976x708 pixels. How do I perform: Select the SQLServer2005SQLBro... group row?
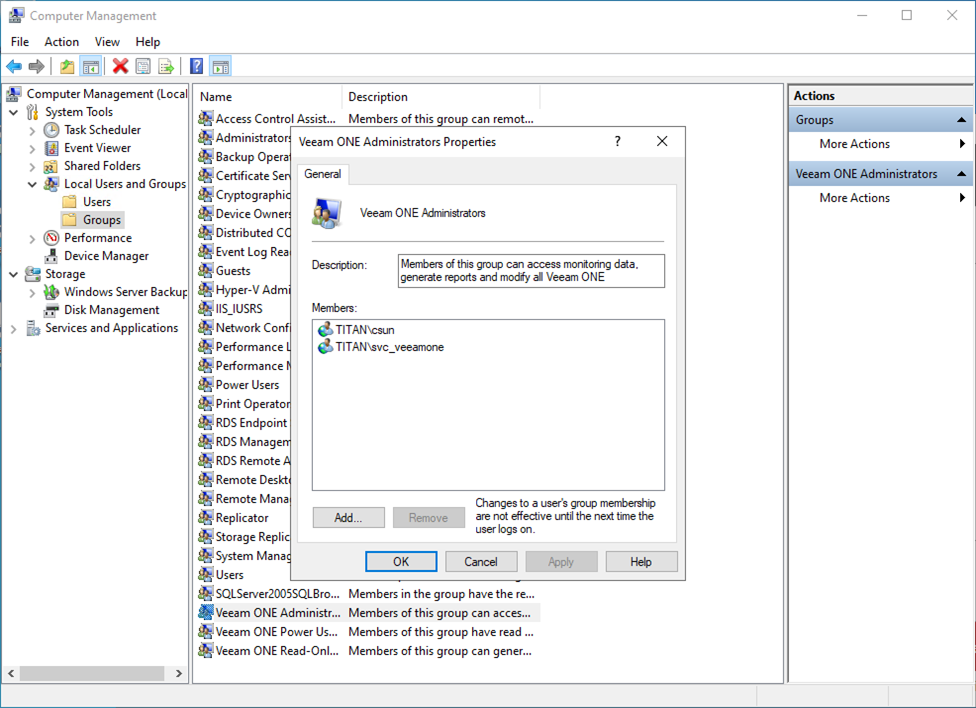pos(368,594)
